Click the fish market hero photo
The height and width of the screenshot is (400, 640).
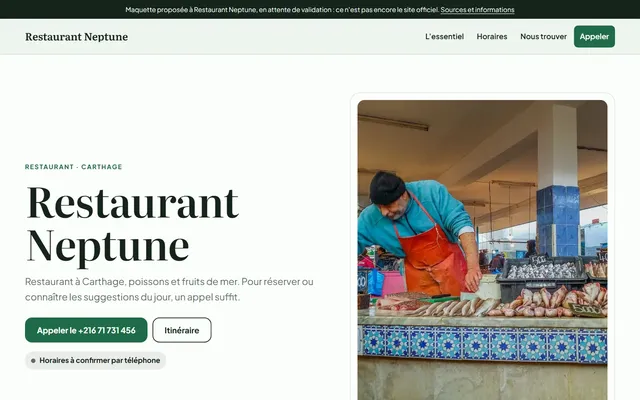[482, 250]
